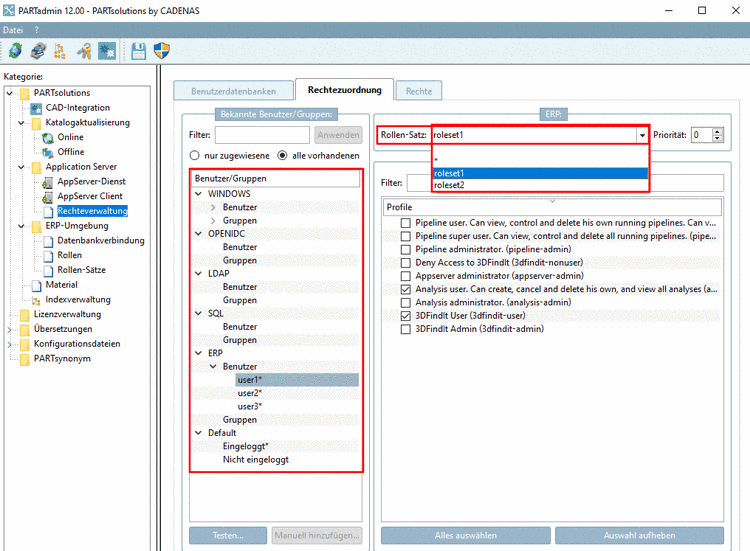
Task: Click the PARTsynonym folder icon
Action: pyautogui.click(x=25, y=359)
